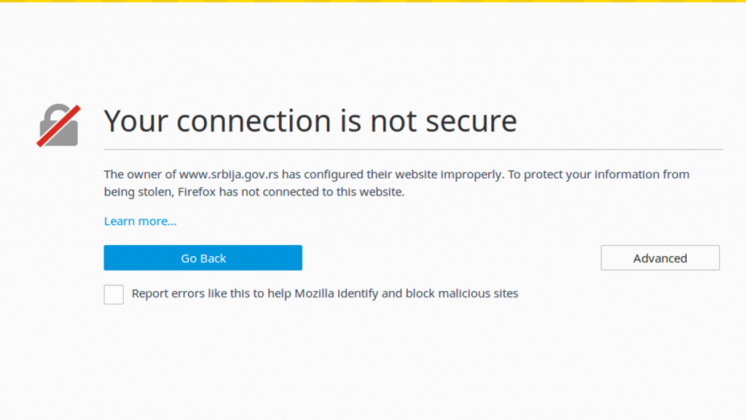Click the word Firefox in the description

pyautogui.click(x=196, y=192)
